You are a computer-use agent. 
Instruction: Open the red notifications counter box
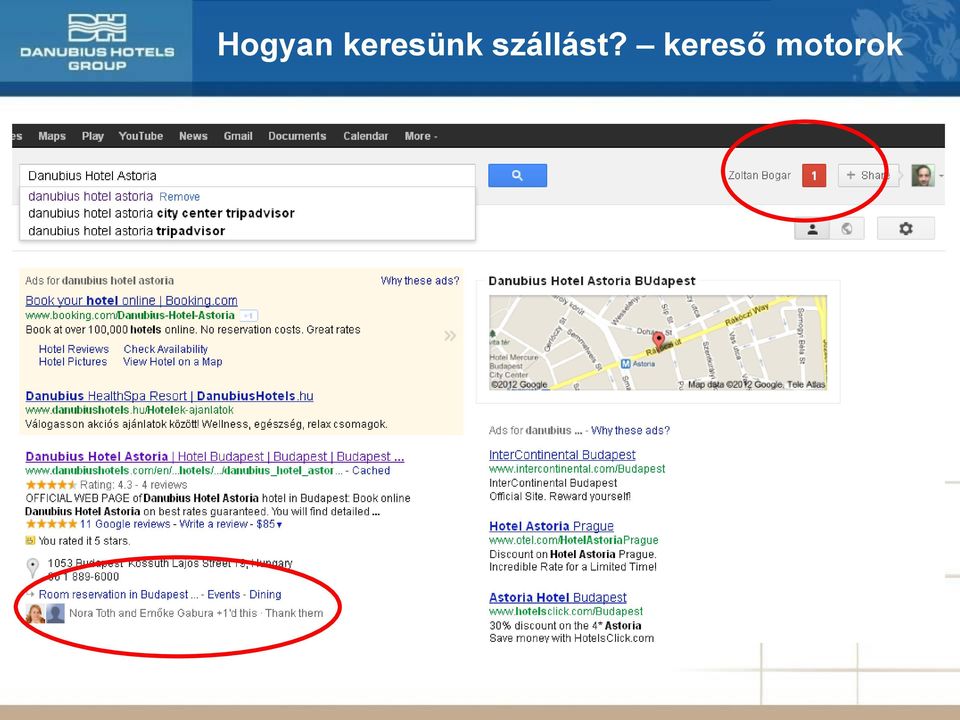[814, 176]
